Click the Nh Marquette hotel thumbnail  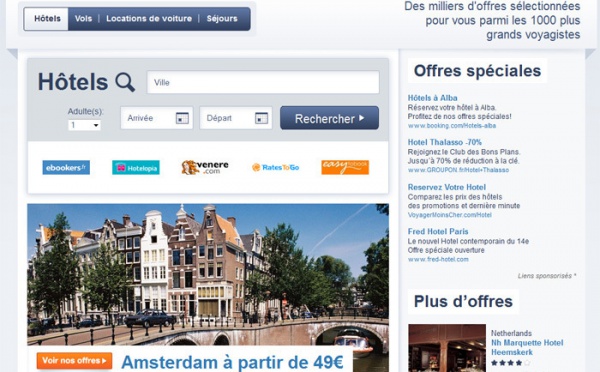pos(447,348)
